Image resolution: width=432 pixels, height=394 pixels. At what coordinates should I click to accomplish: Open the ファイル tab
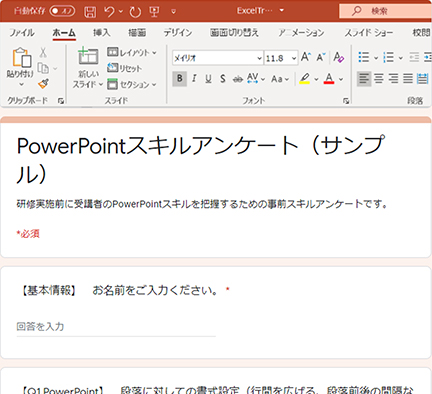(x=22, y=33)
